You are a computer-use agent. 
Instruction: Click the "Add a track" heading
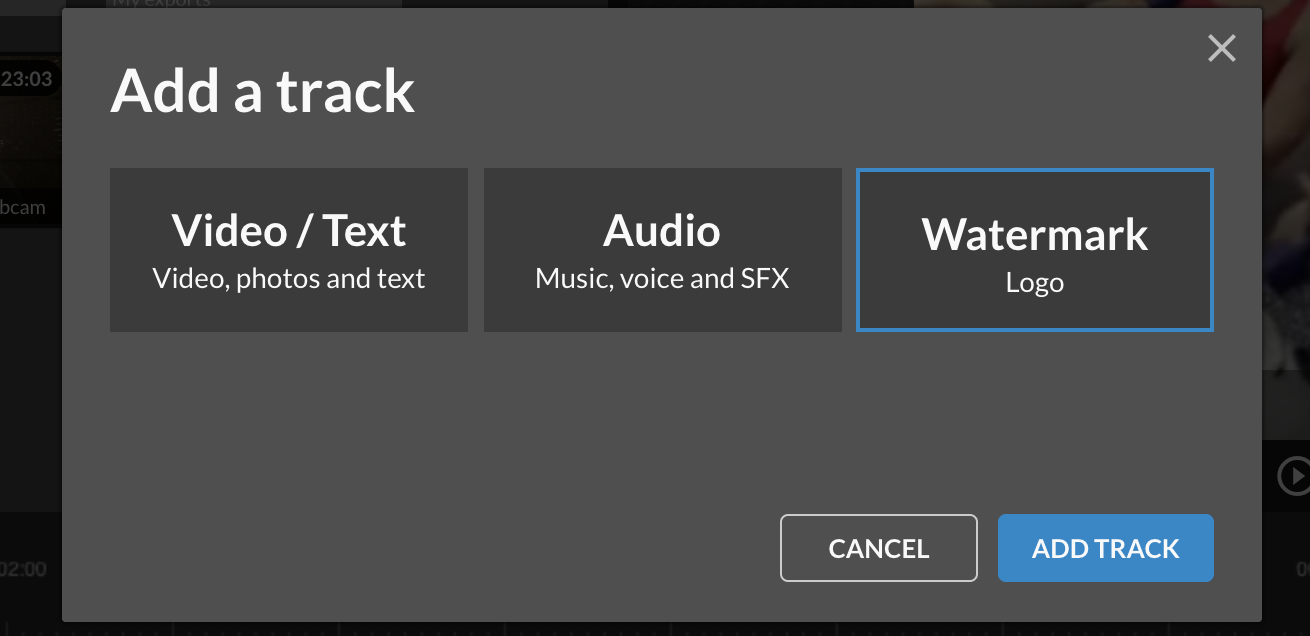pos(262,91)
